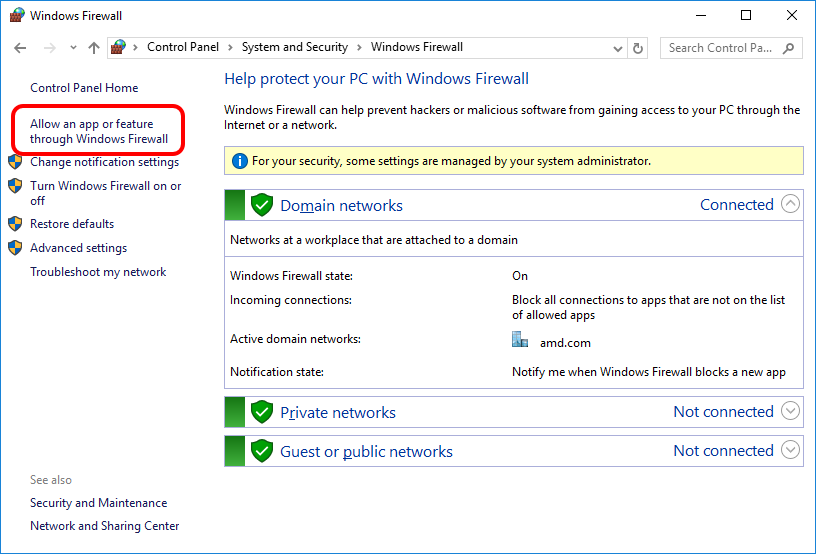Click the refresh button beside address bar

pos(641,48)
